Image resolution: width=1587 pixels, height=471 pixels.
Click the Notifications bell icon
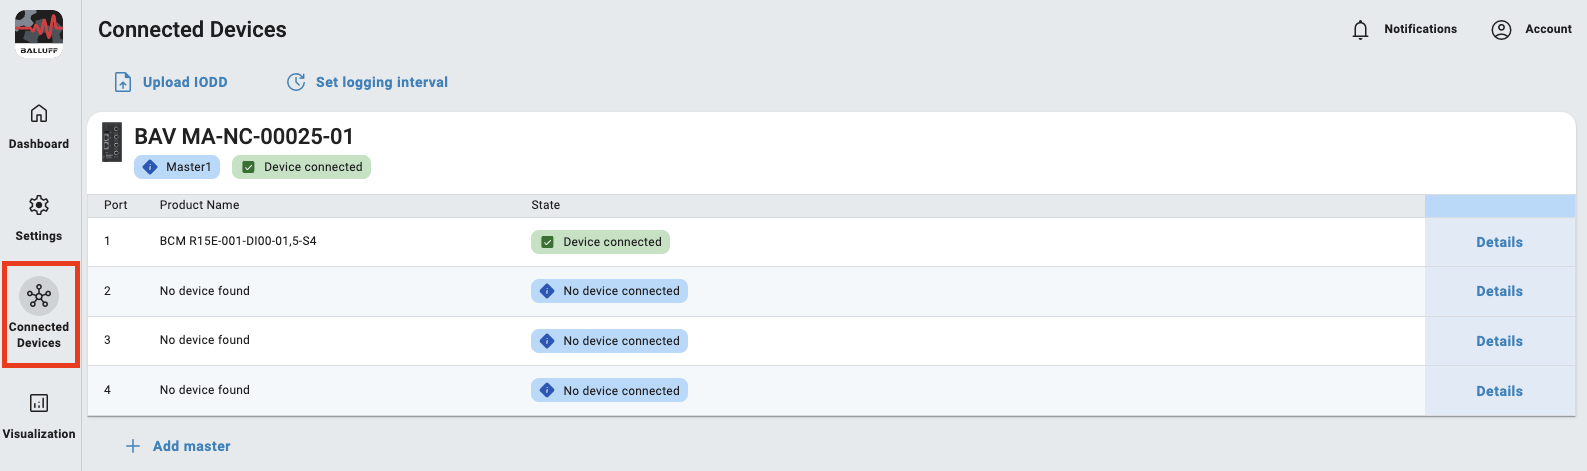click(x=1360, y=30)
